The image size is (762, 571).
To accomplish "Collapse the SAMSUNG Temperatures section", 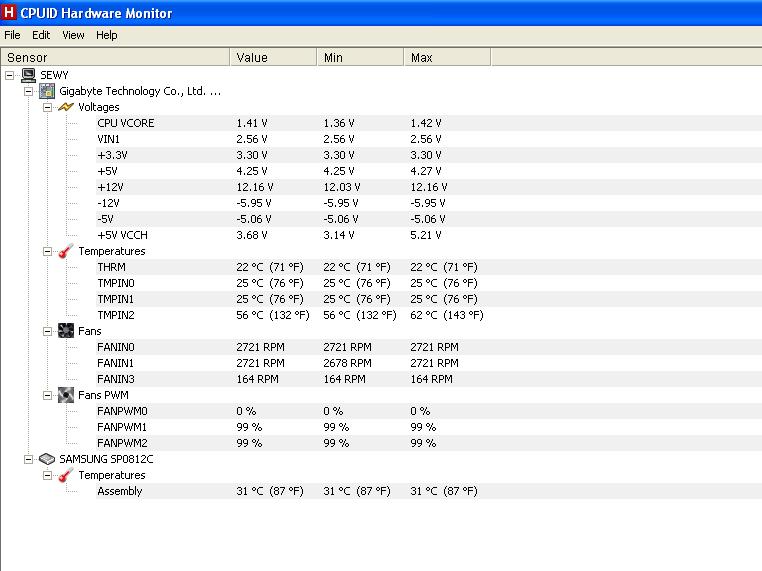I will click(x=47, y=475).
